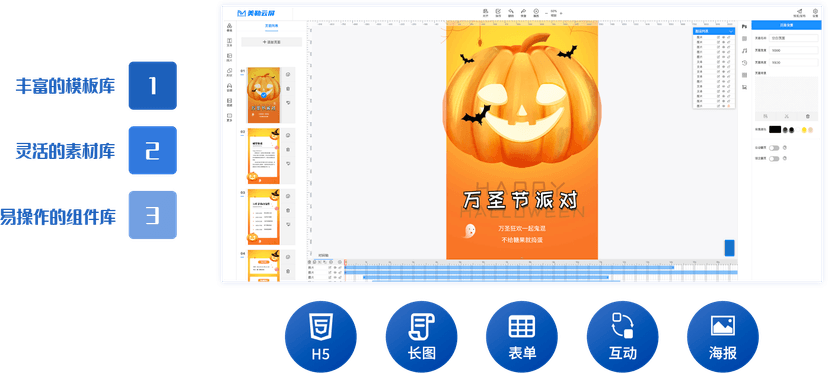Toggle visibility eye of first layer row

coord(723,38)
